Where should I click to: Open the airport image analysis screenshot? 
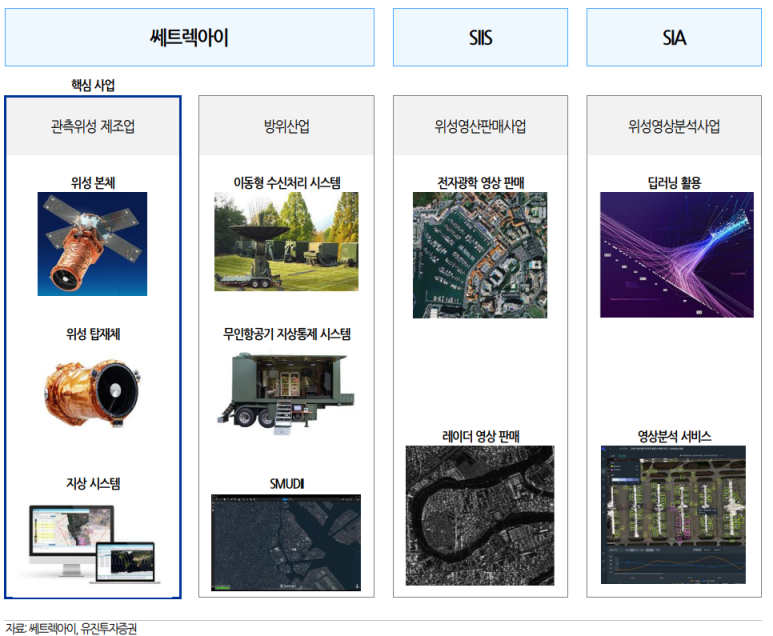point(673,515)
